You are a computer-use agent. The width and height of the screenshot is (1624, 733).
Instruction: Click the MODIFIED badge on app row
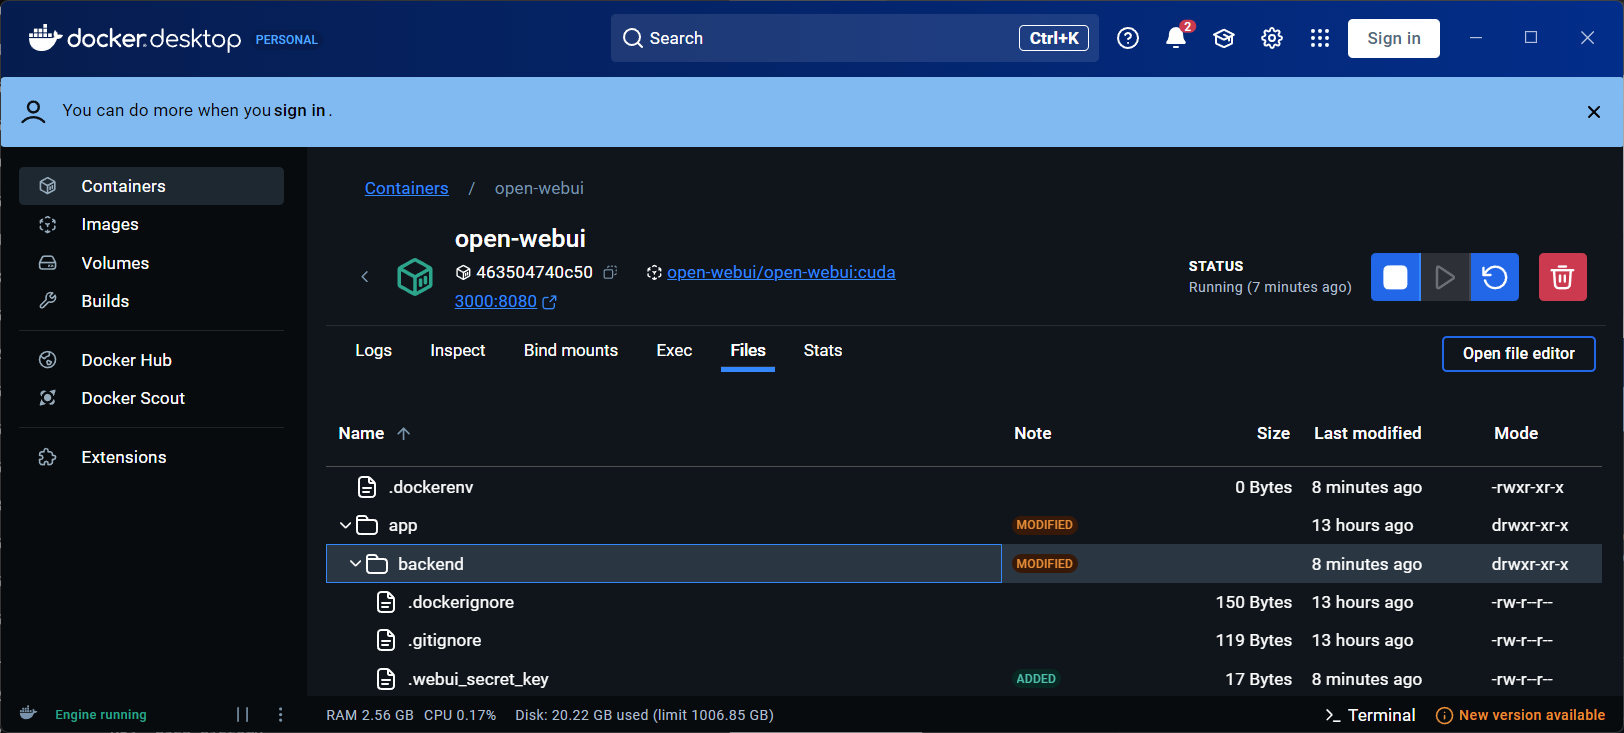point(1044,525)
